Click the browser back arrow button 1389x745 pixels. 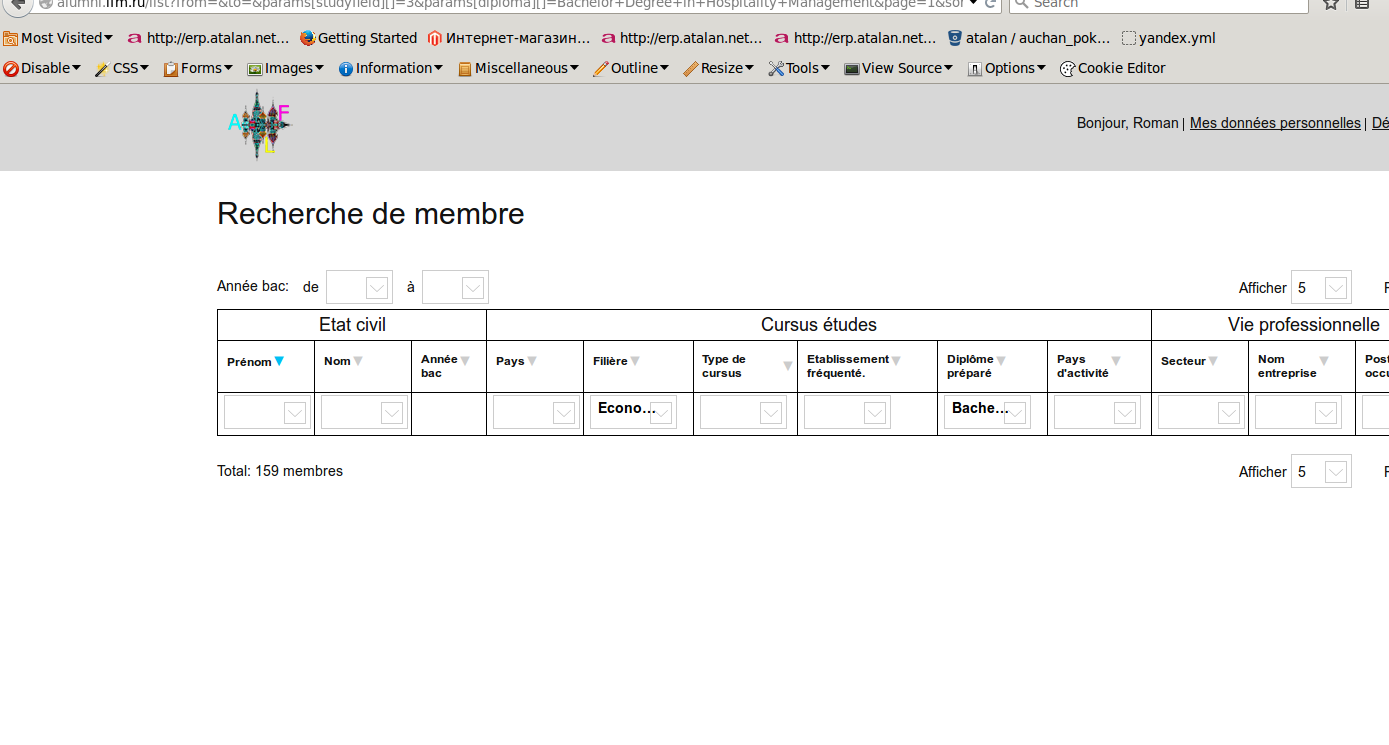click(17, 3)
